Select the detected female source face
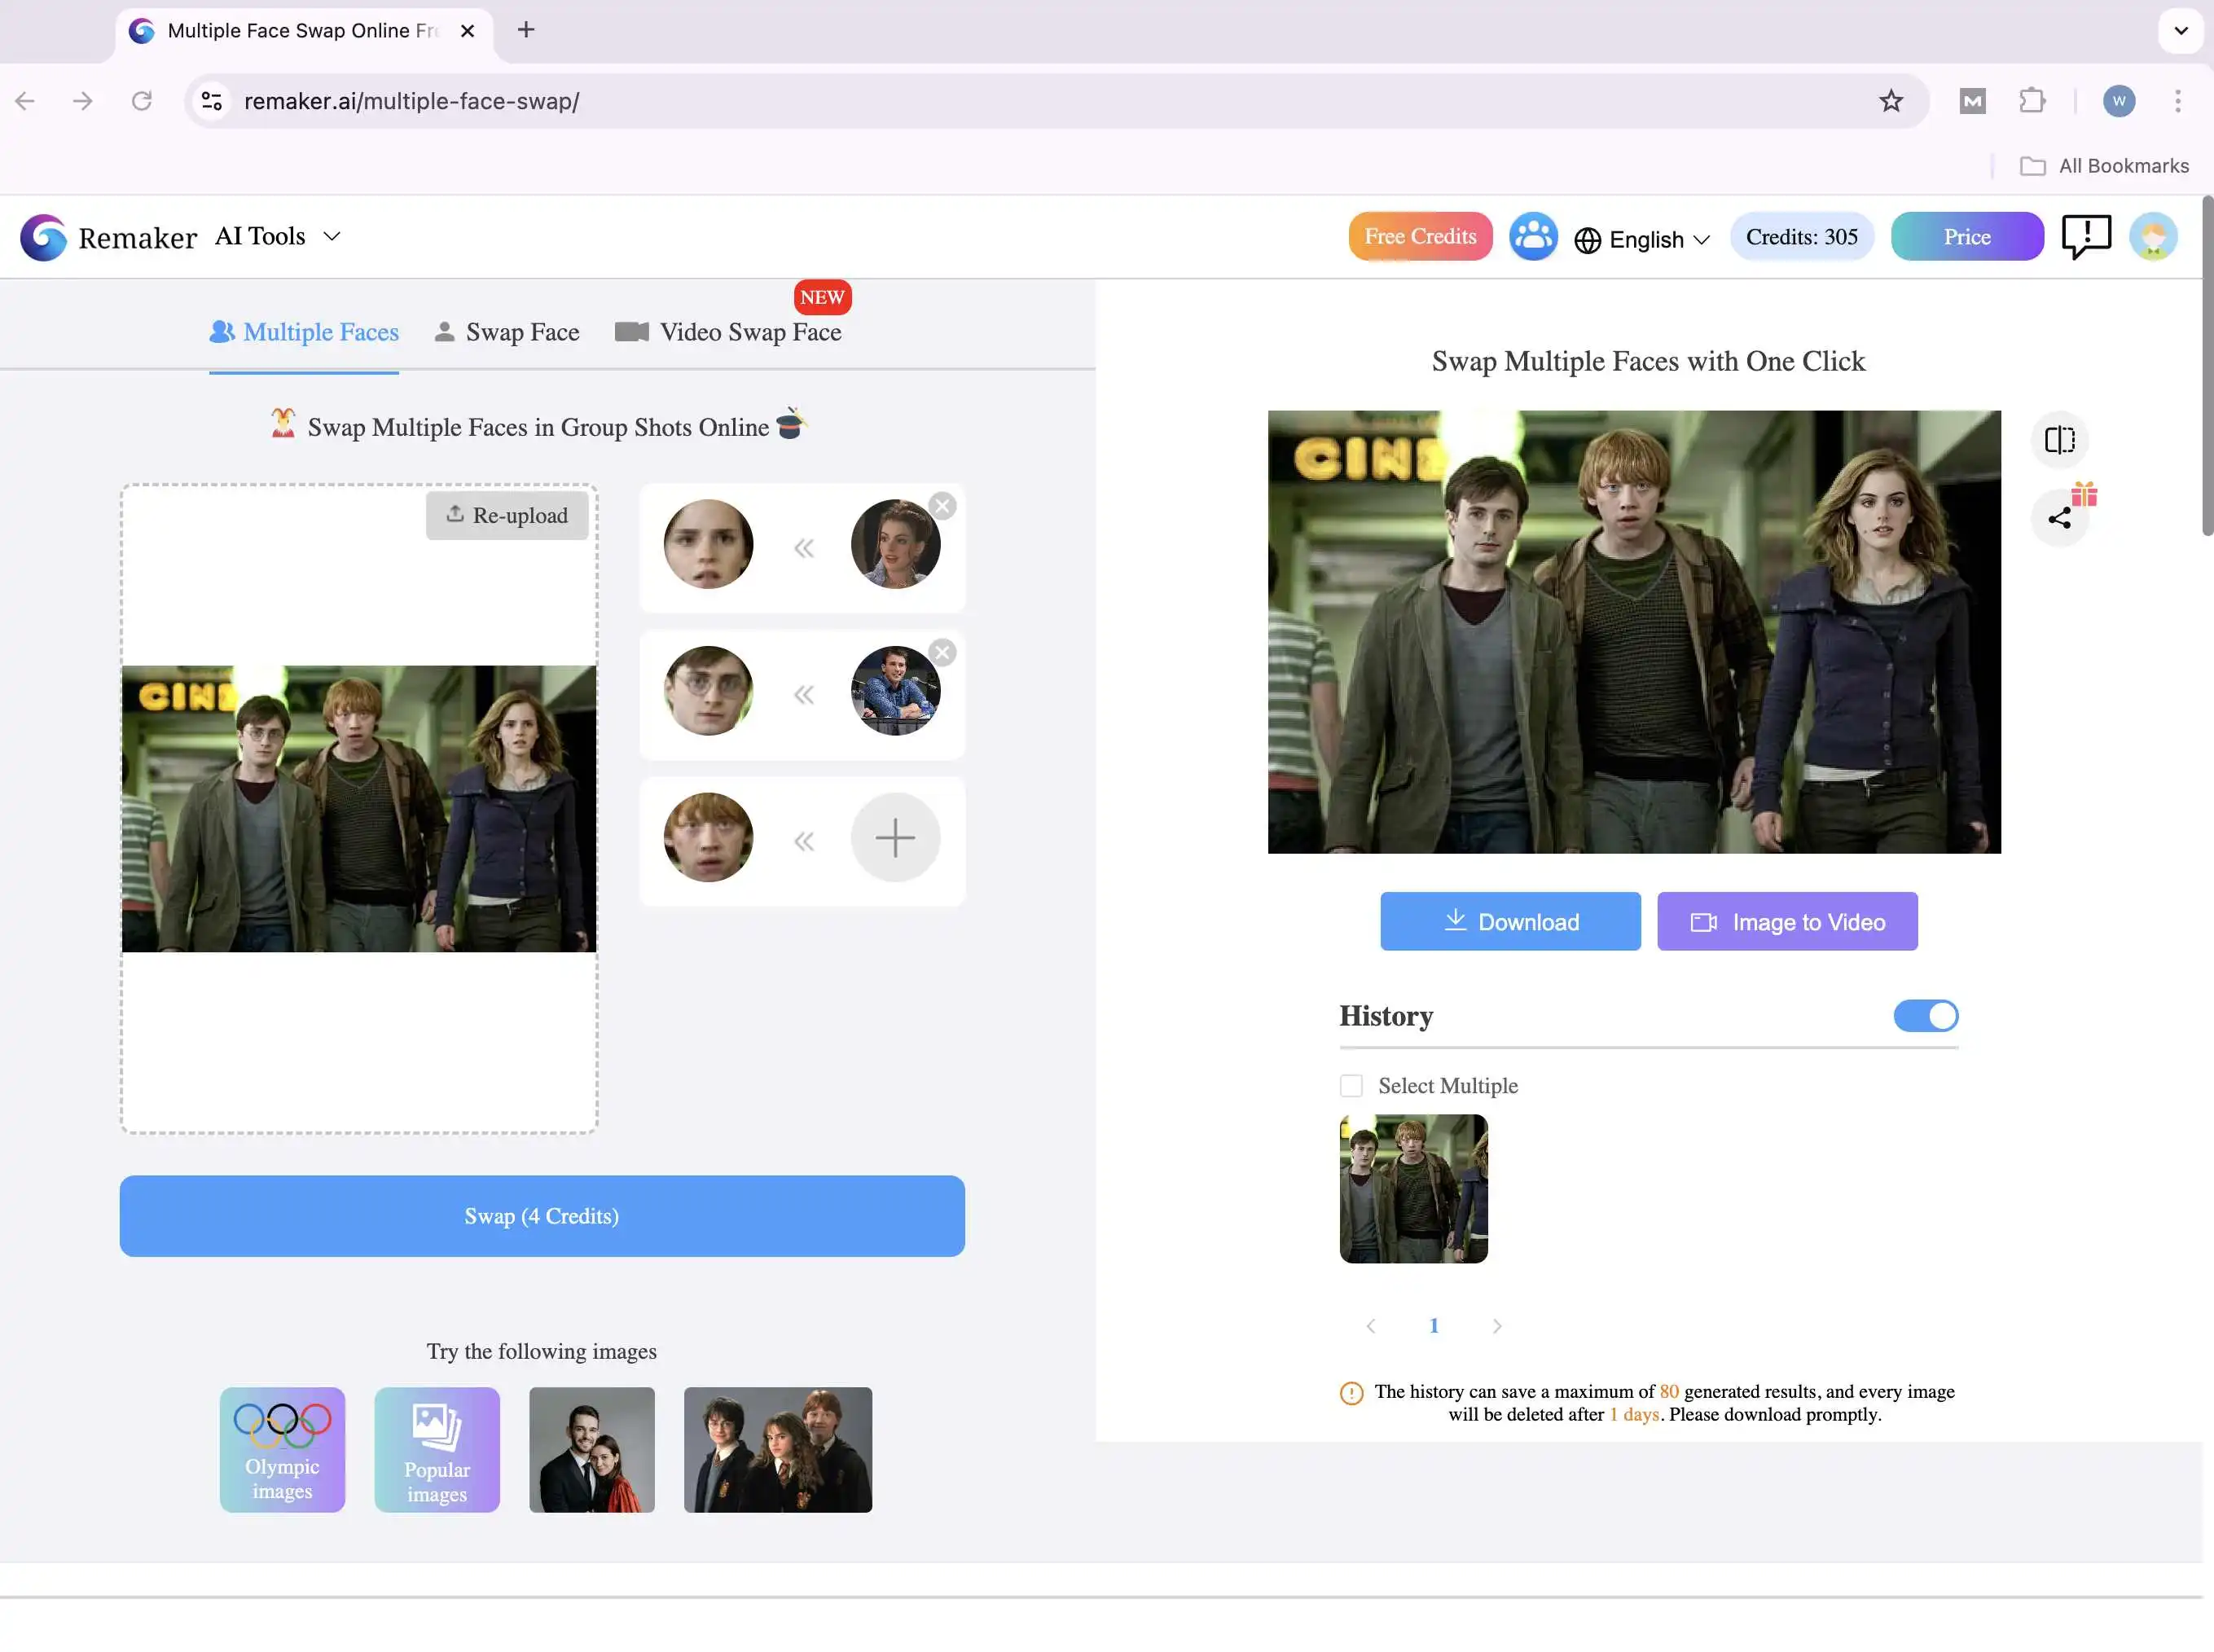2214x1652 pixels. (x=708, y=544)
